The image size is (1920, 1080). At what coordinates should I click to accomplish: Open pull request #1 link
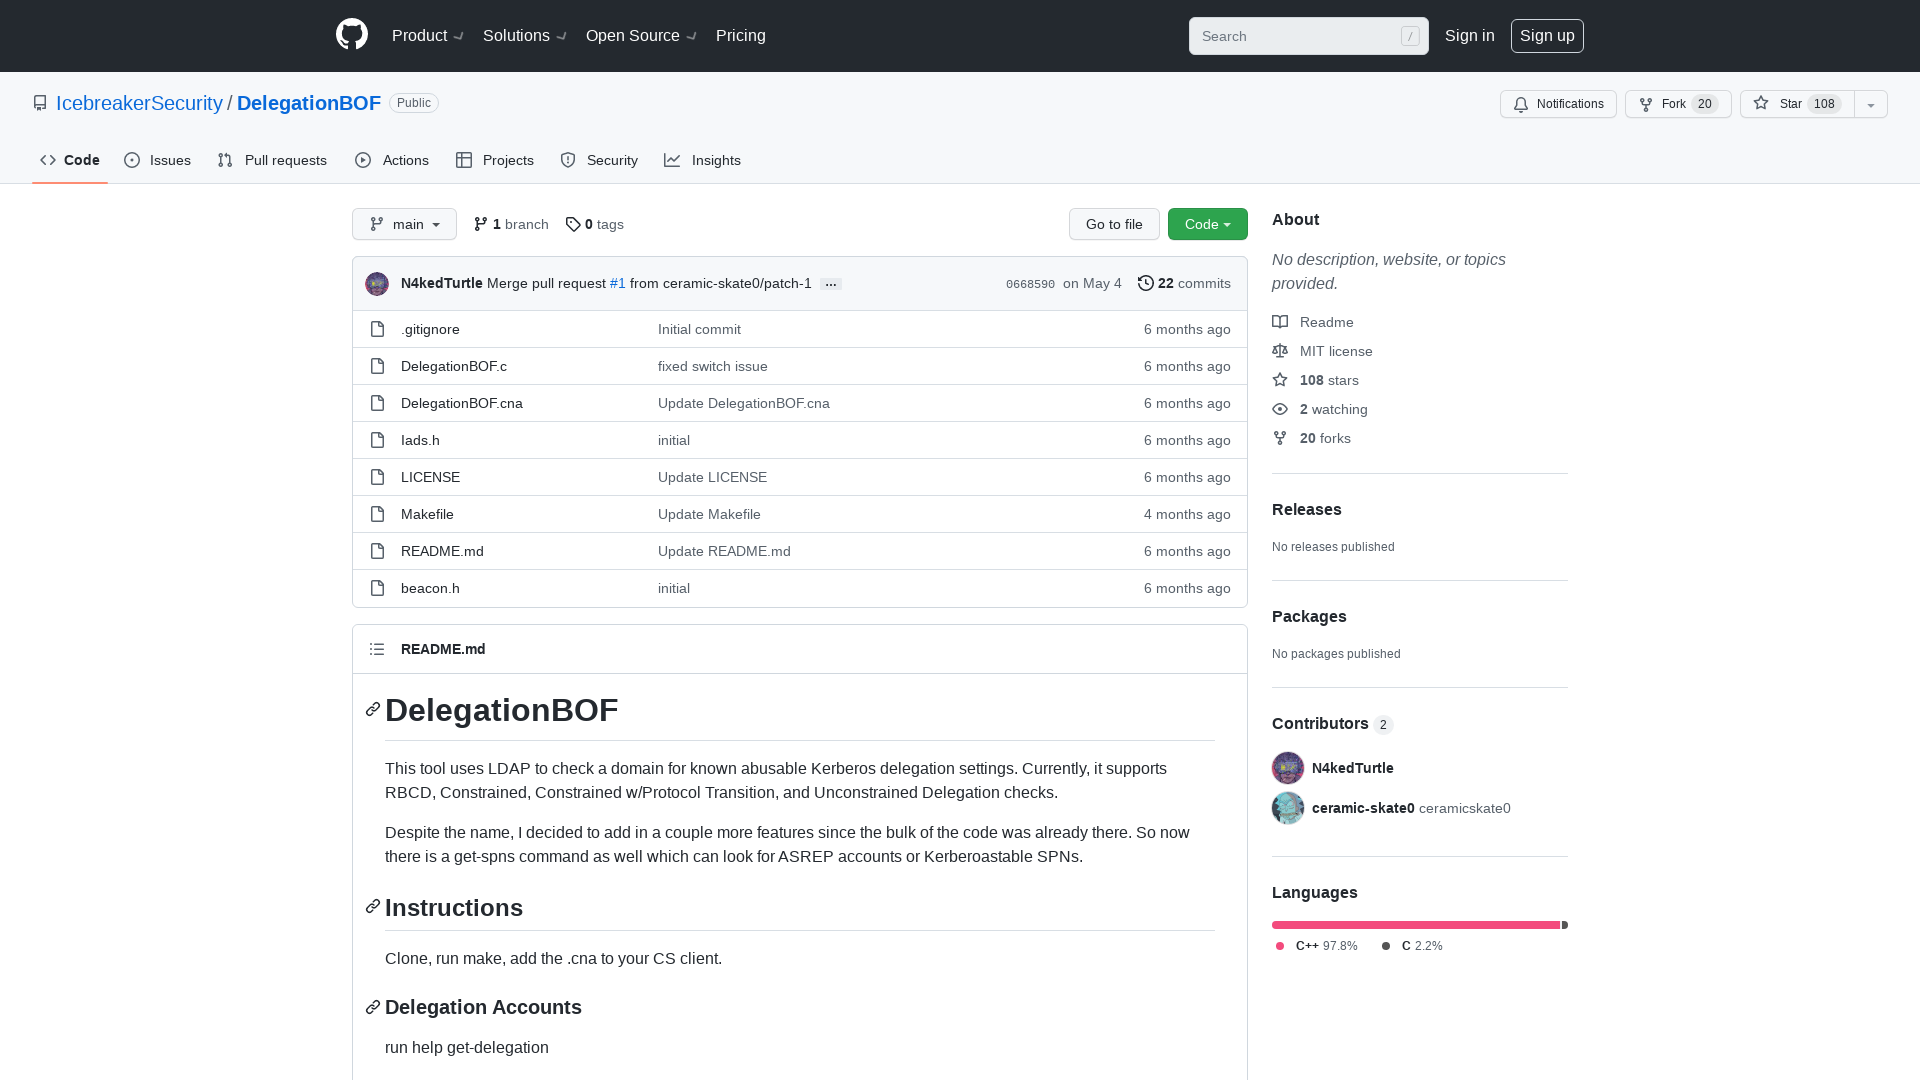click(x=618, y=283)
